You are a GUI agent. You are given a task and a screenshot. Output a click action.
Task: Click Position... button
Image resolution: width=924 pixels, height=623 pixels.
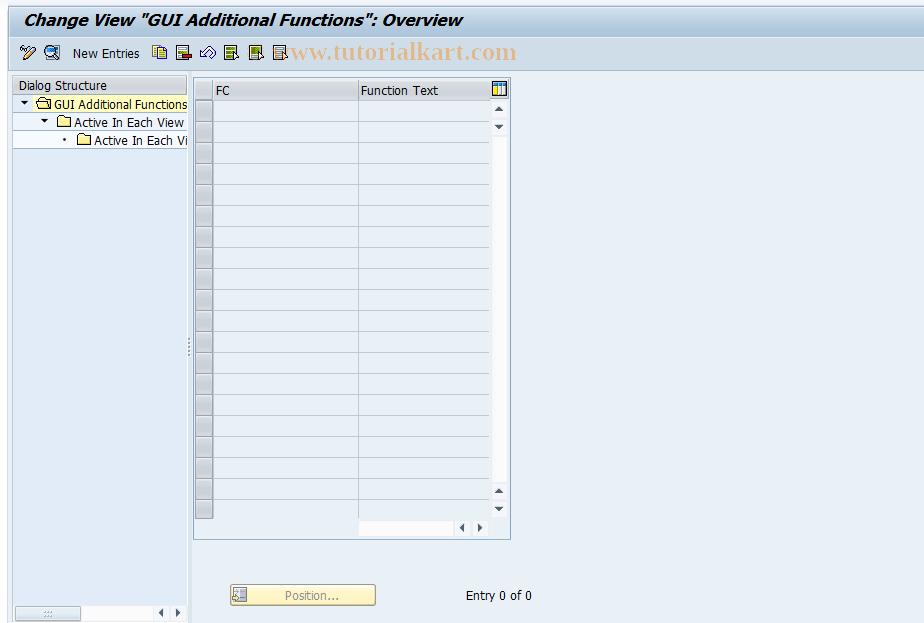(x=303, y=595)
